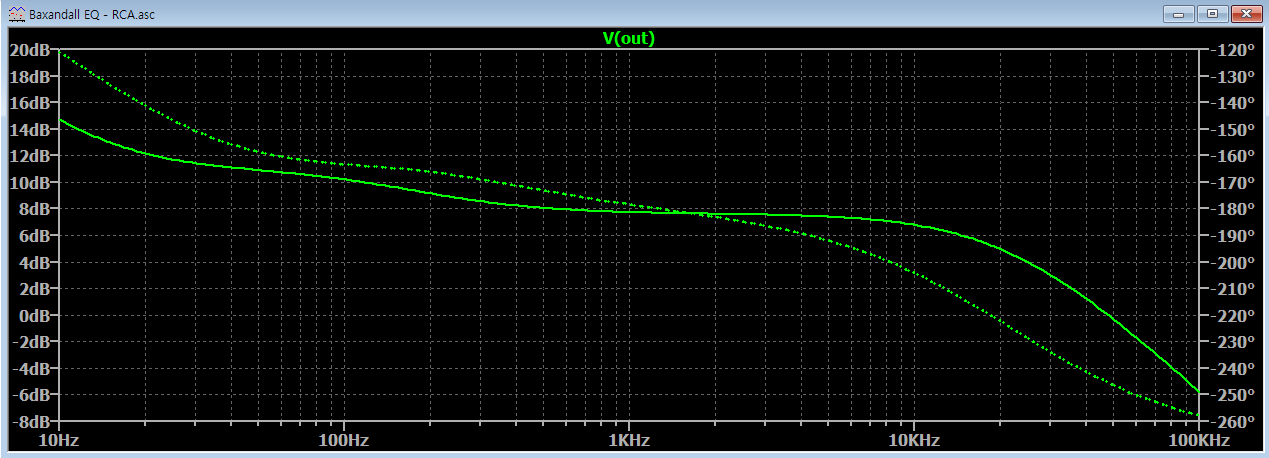The image size is (1269, 458).
Task: Click the 100KHz frequency axis label
Action: coord(1198,441)
